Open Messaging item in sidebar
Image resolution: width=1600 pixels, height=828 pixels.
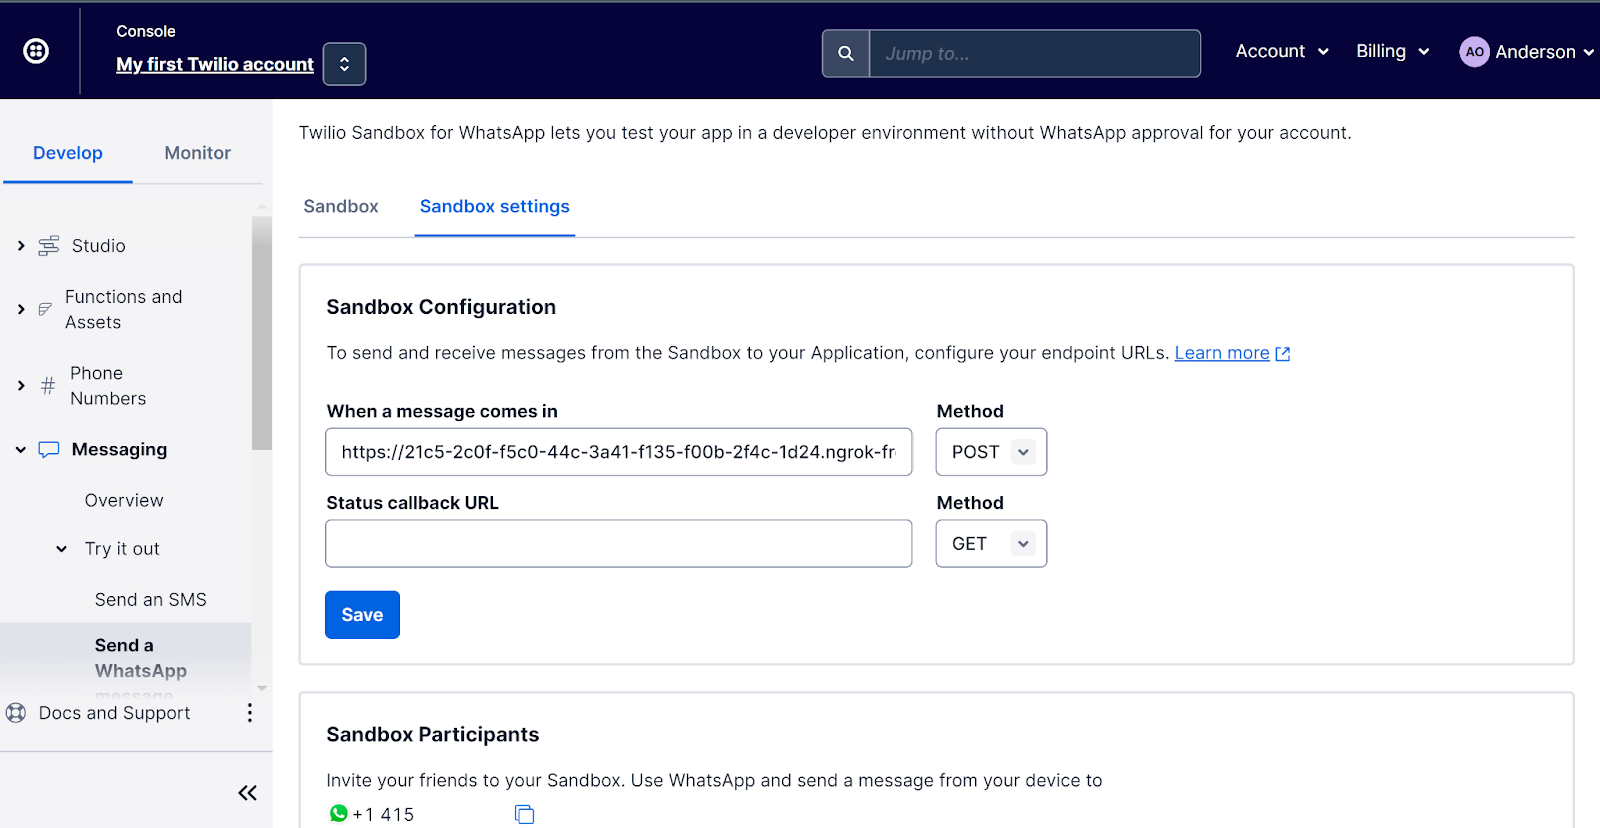tap(119, 450)
